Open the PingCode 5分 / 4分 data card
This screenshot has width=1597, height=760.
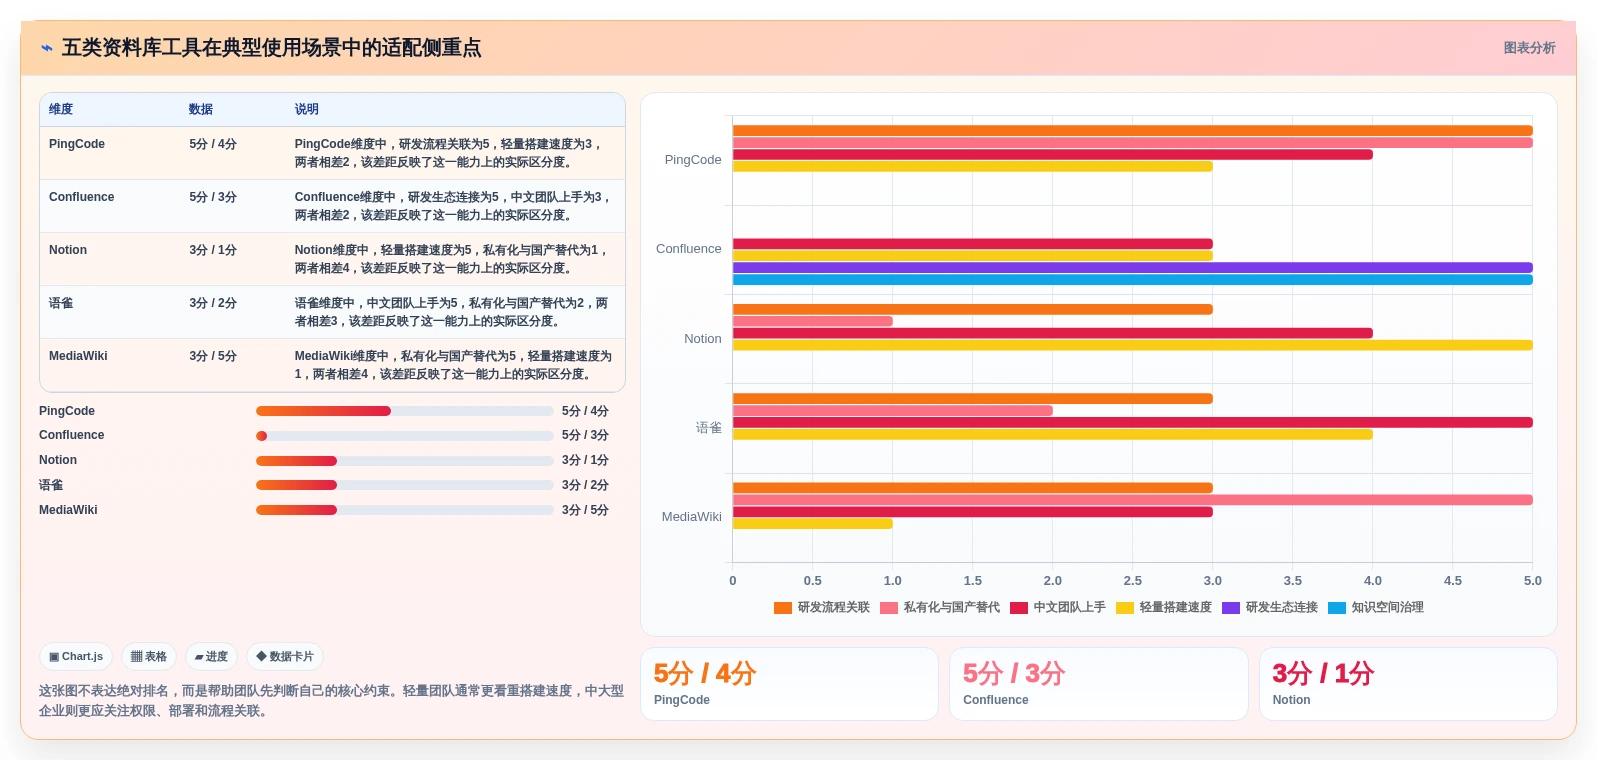click(789, 684)
